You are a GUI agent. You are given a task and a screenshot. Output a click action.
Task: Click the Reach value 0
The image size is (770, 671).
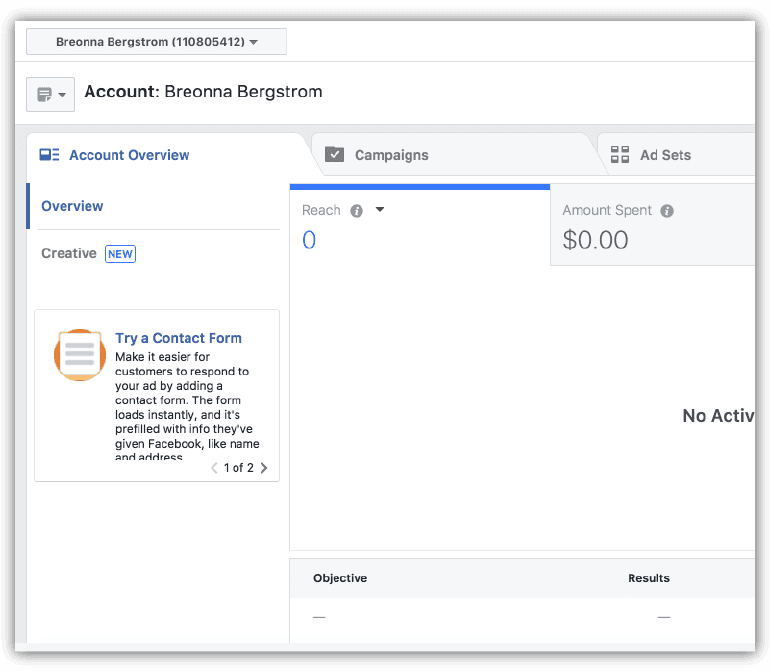[309, 240]
